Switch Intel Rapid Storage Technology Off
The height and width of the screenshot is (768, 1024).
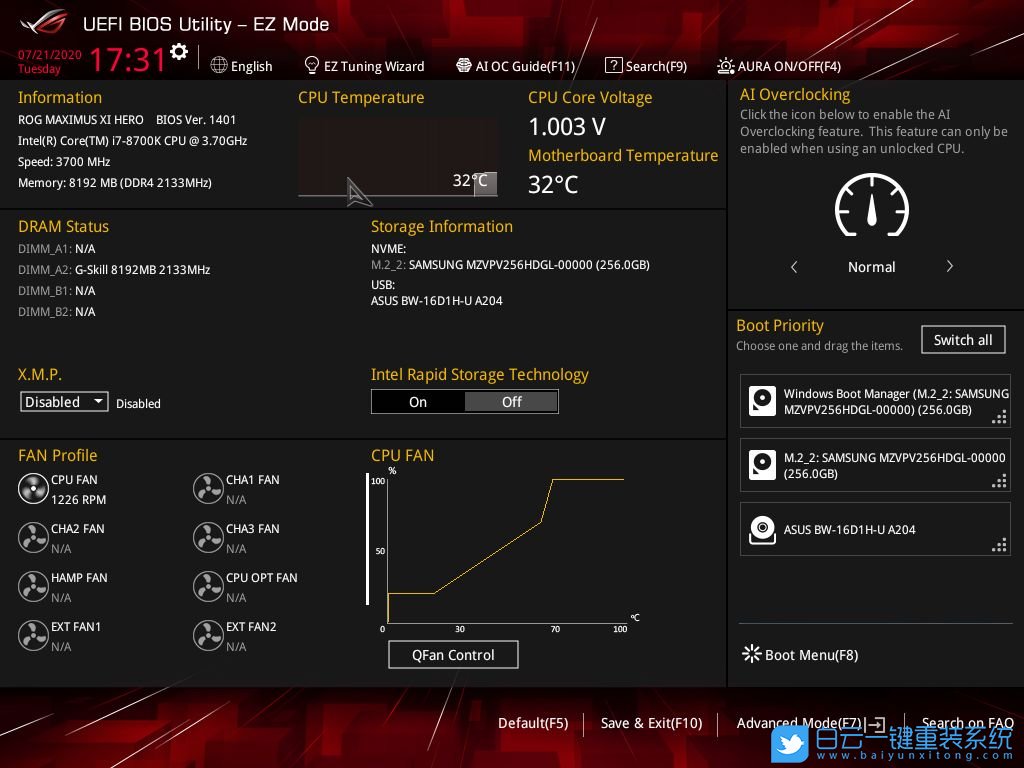(511, 402)
